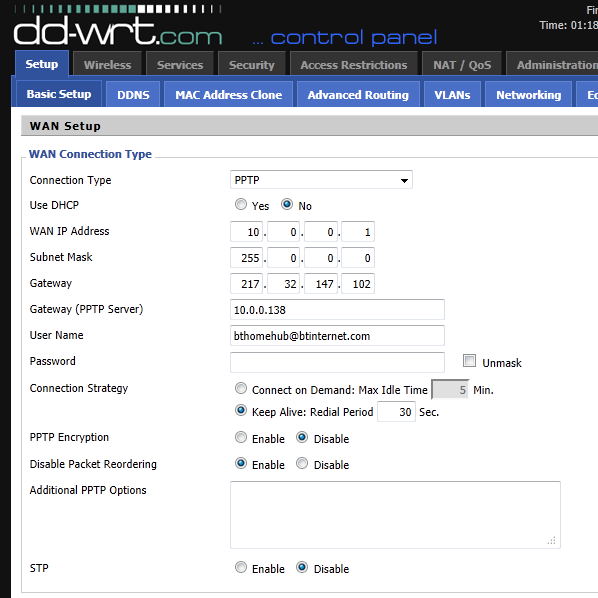Image resolution: width=598 pixels, height=598 pixels.
Task: Focus the User Name field
Action: [337, 335]
